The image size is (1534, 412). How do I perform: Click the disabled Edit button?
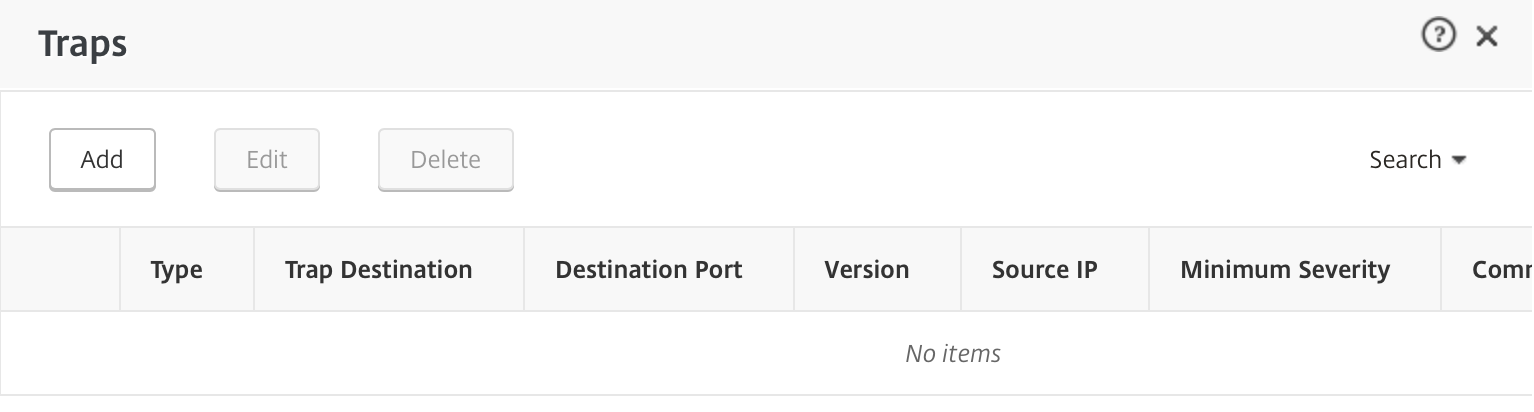coord(267,159)
